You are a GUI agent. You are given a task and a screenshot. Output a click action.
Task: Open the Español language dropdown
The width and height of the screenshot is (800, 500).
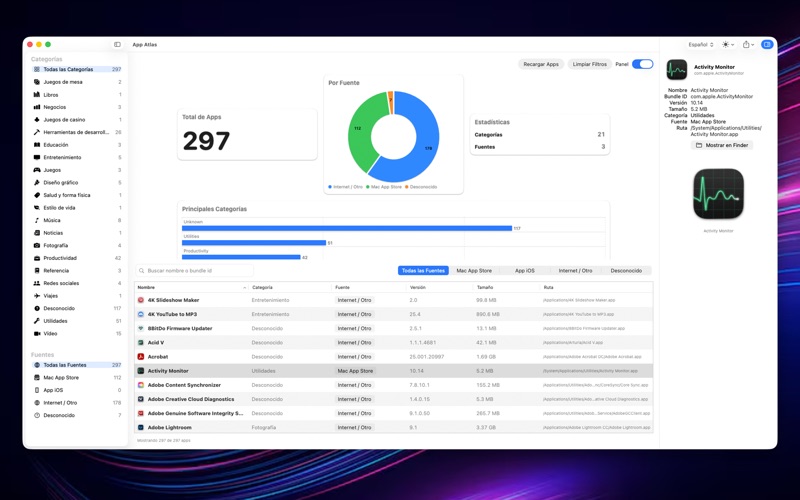[701, 44]
